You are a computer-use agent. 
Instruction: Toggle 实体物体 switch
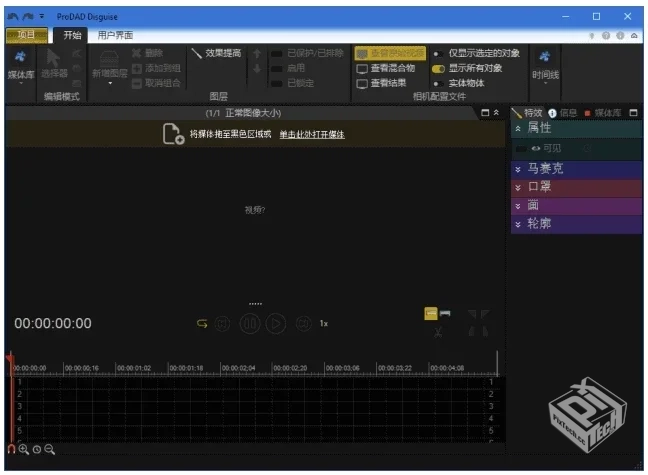point(437,84)
